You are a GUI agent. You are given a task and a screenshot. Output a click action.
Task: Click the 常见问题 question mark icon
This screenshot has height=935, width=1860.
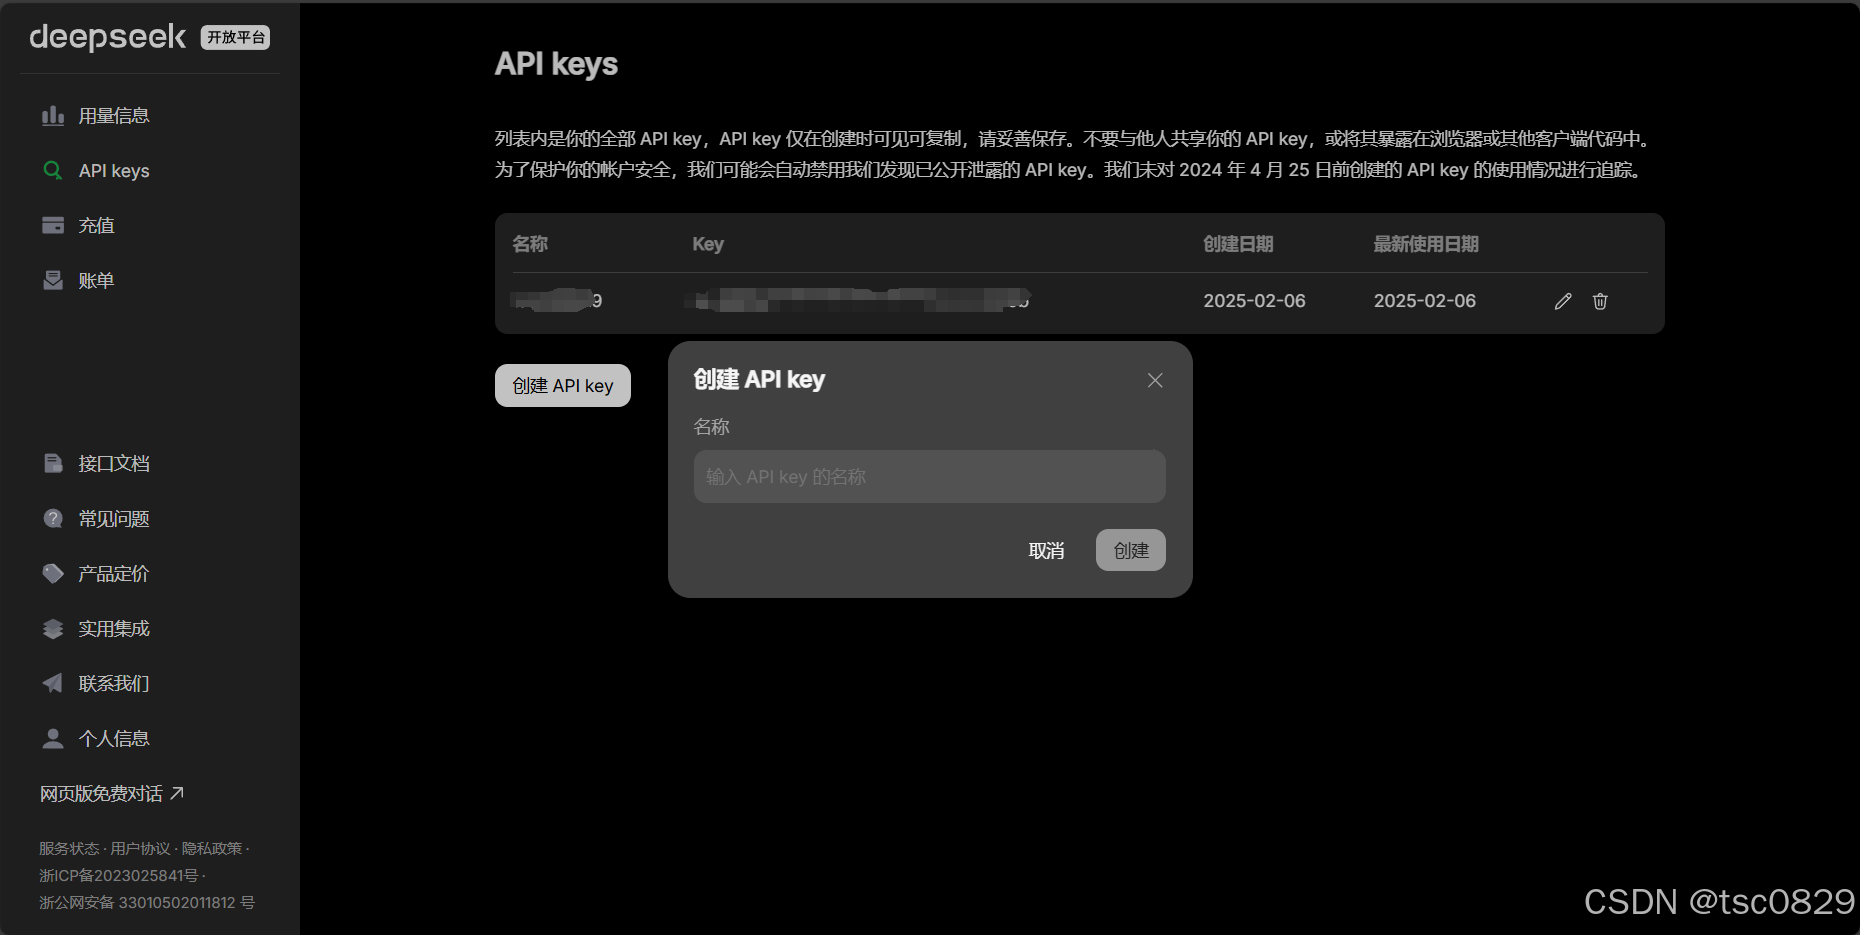[x=53, y=519]
